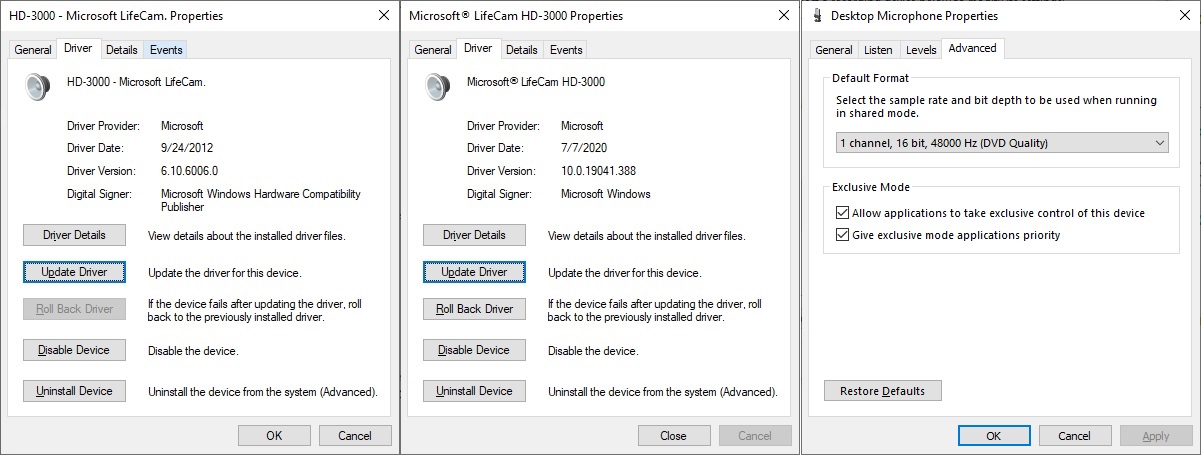Switch to the Levels tab
1201x455 pixels.
pyautogui.click(x=921, y=49)
